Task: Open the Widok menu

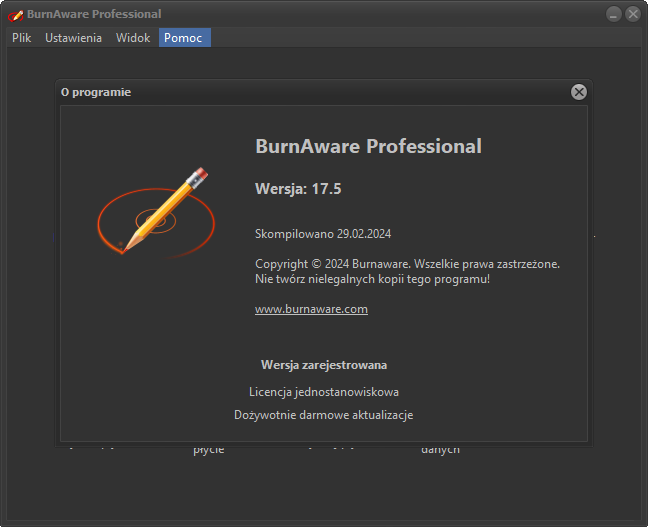Action: pyautogui.click(x=133, y=38)
